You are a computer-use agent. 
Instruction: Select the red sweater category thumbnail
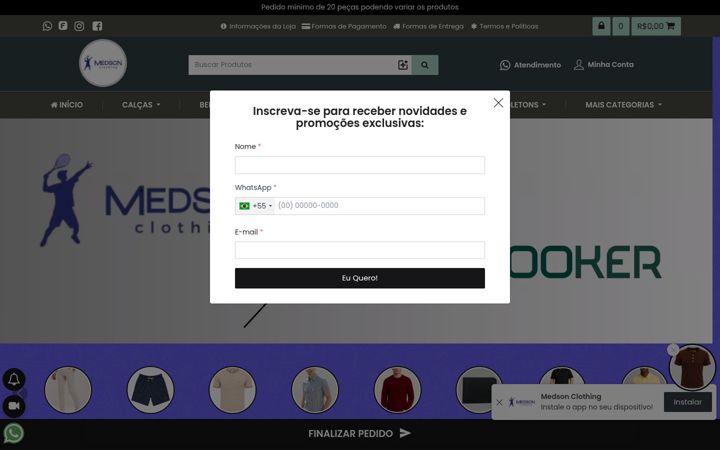(x=397, y=390)
